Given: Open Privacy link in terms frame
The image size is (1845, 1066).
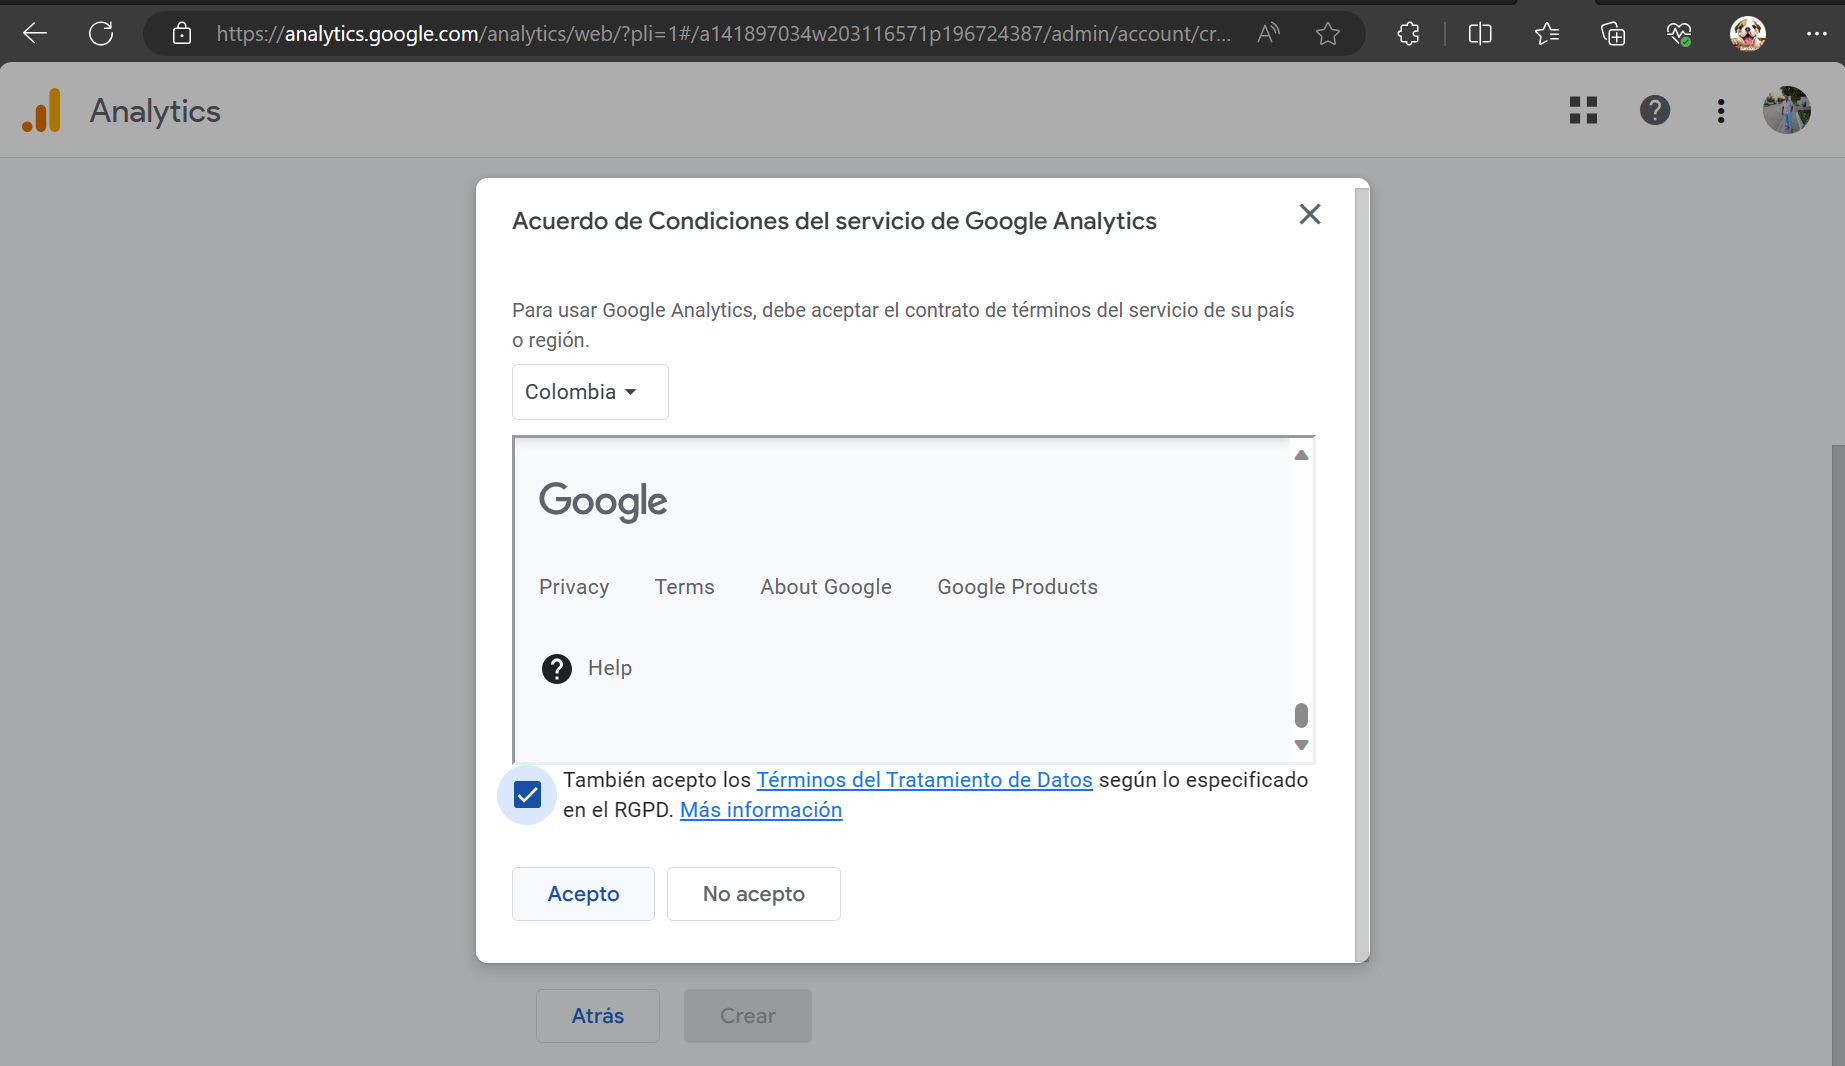Looking at the screenshot, I should 574,587.
